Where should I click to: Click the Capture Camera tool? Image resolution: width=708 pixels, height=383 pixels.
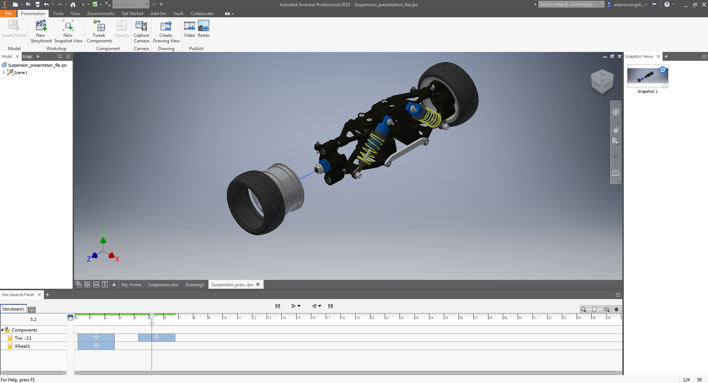(x=141, y=31)
